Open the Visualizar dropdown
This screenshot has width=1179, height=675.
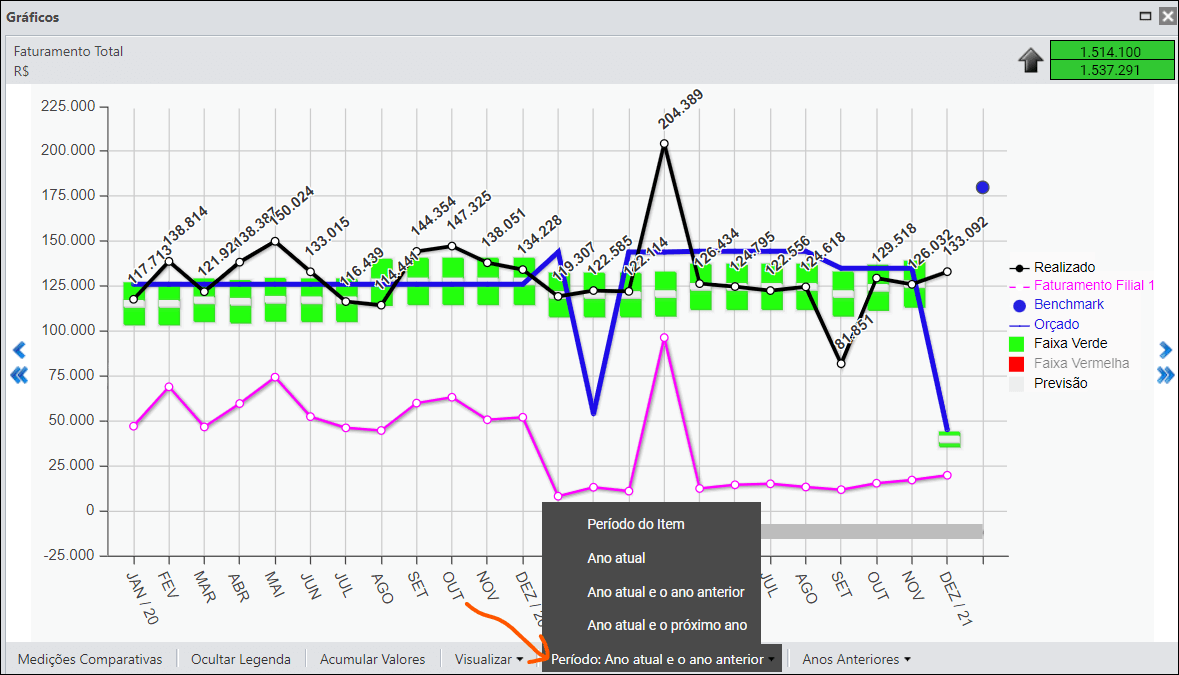pyautogui.click(x=489, y=659)
